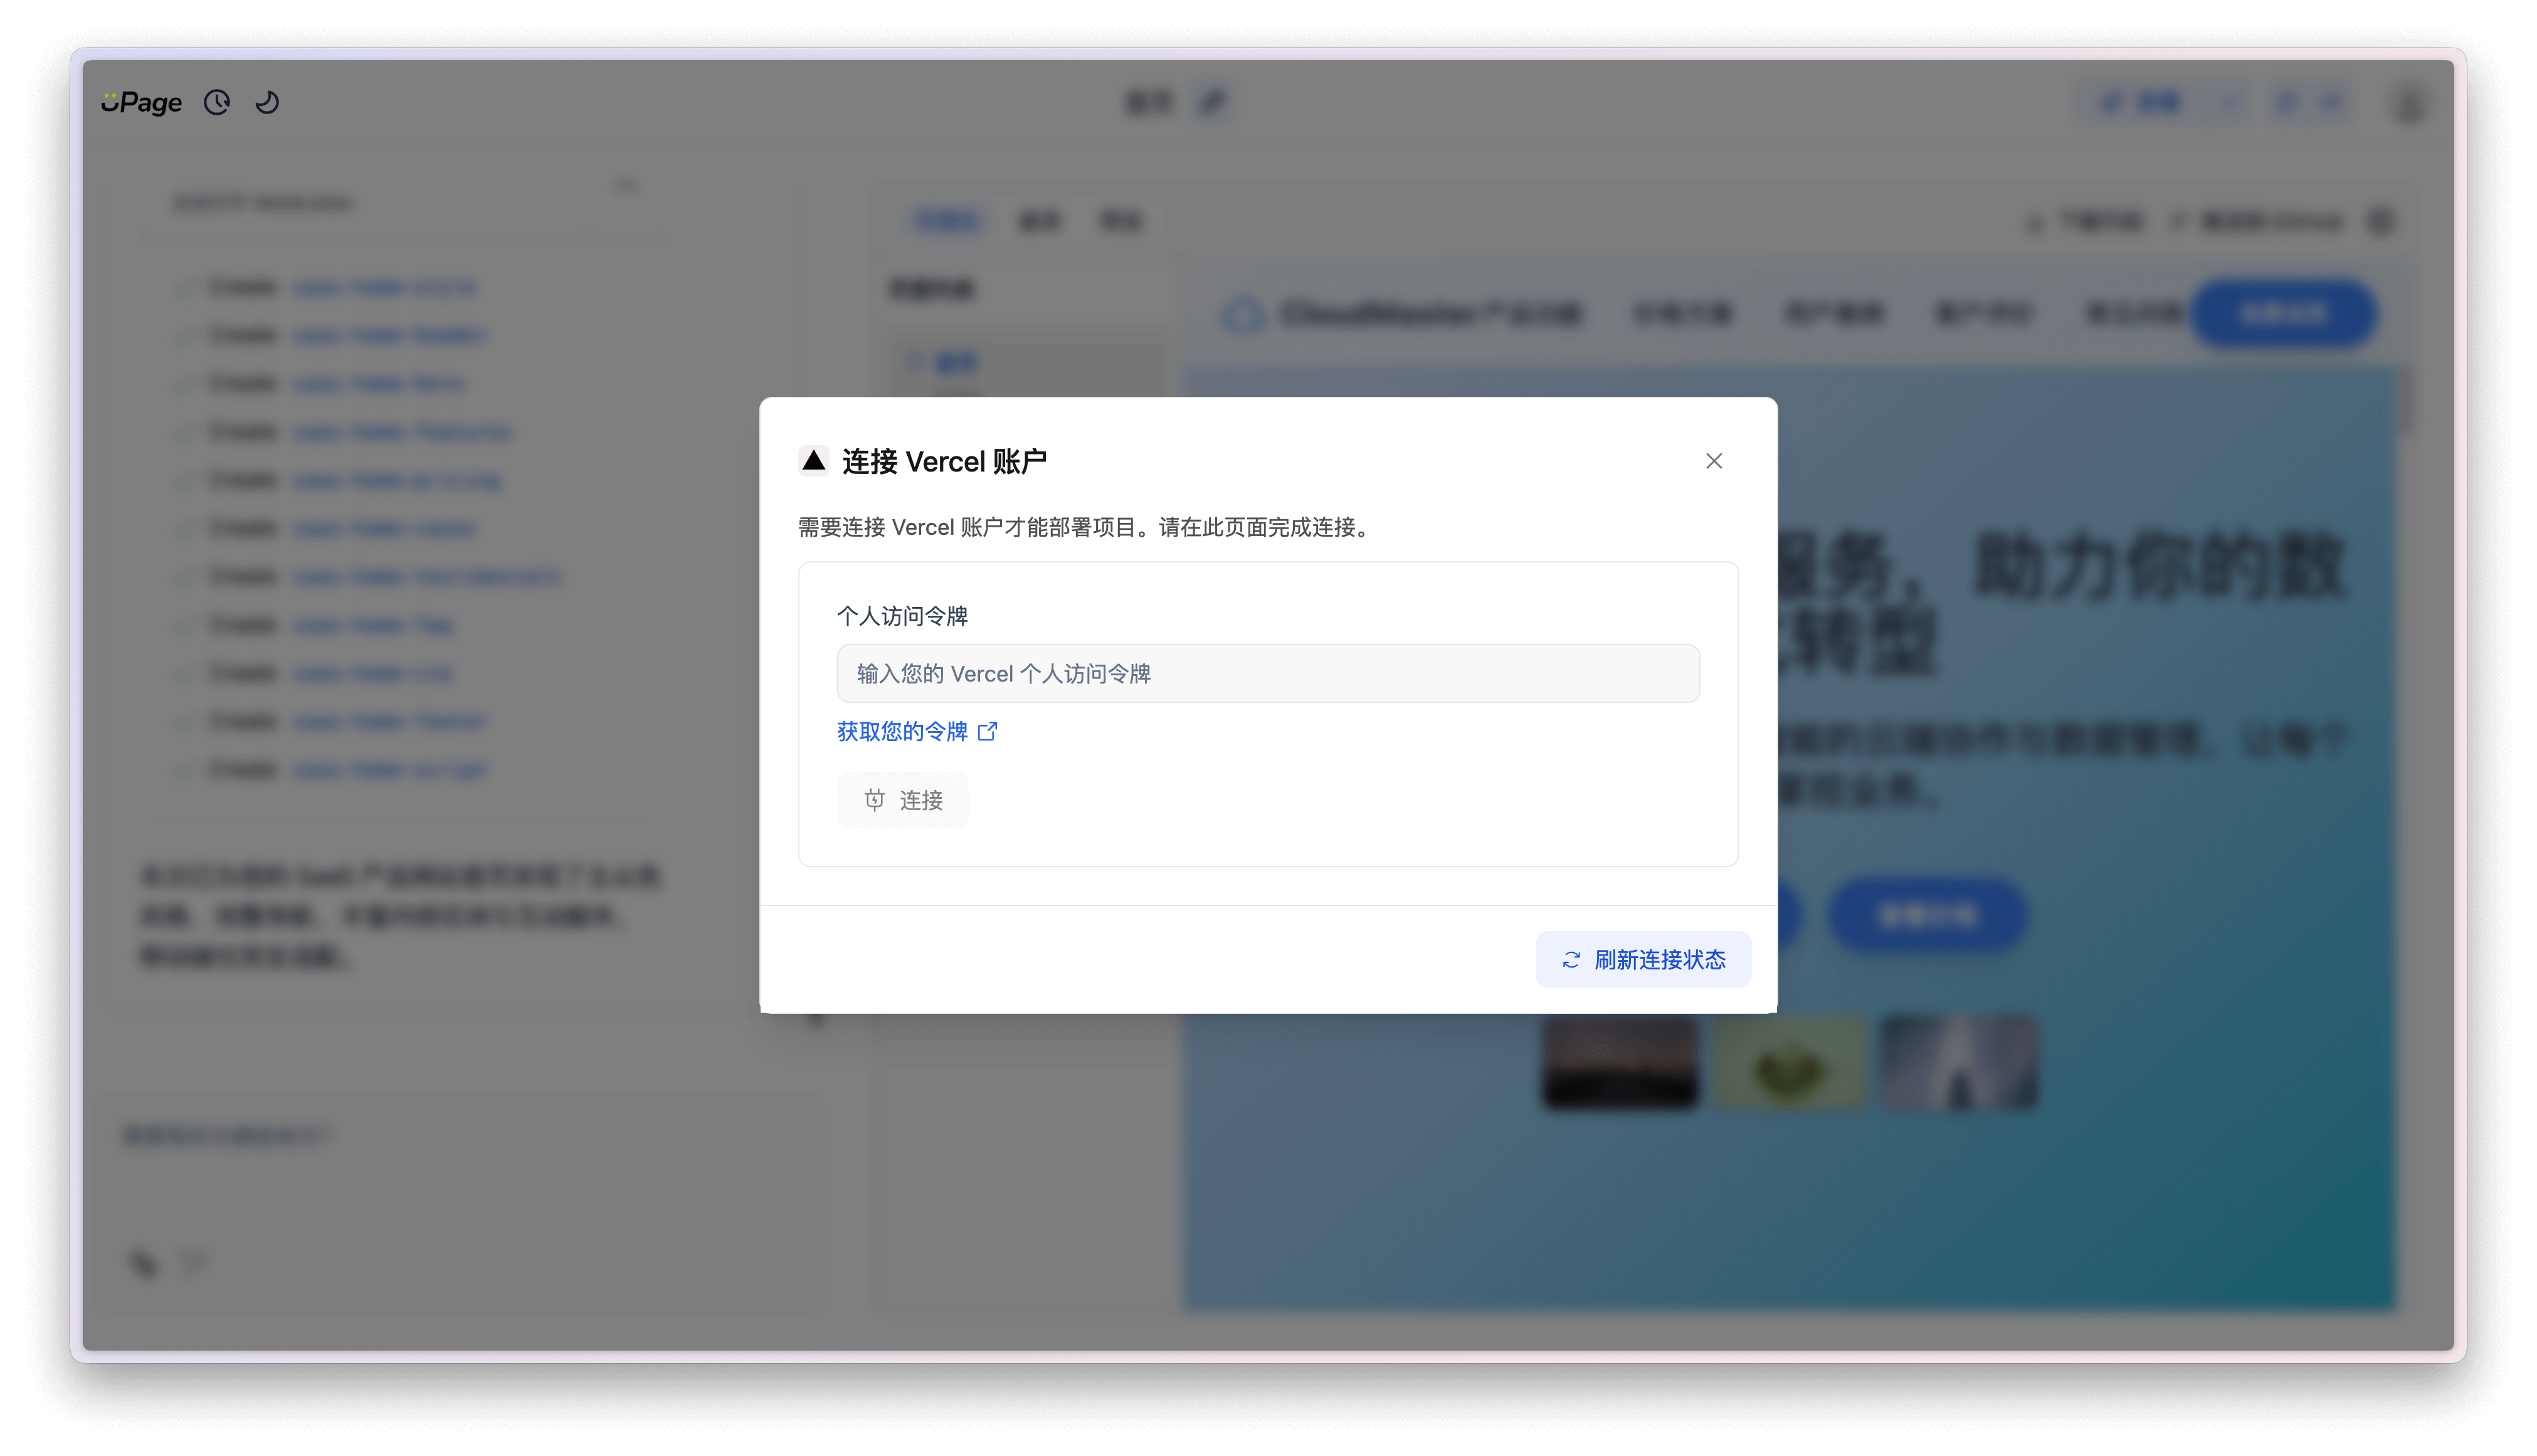Viewport: 2537px width, 1456px height.
Task: Click the blurred pencil edit icon at top
Action: (x=1213, y=102)
